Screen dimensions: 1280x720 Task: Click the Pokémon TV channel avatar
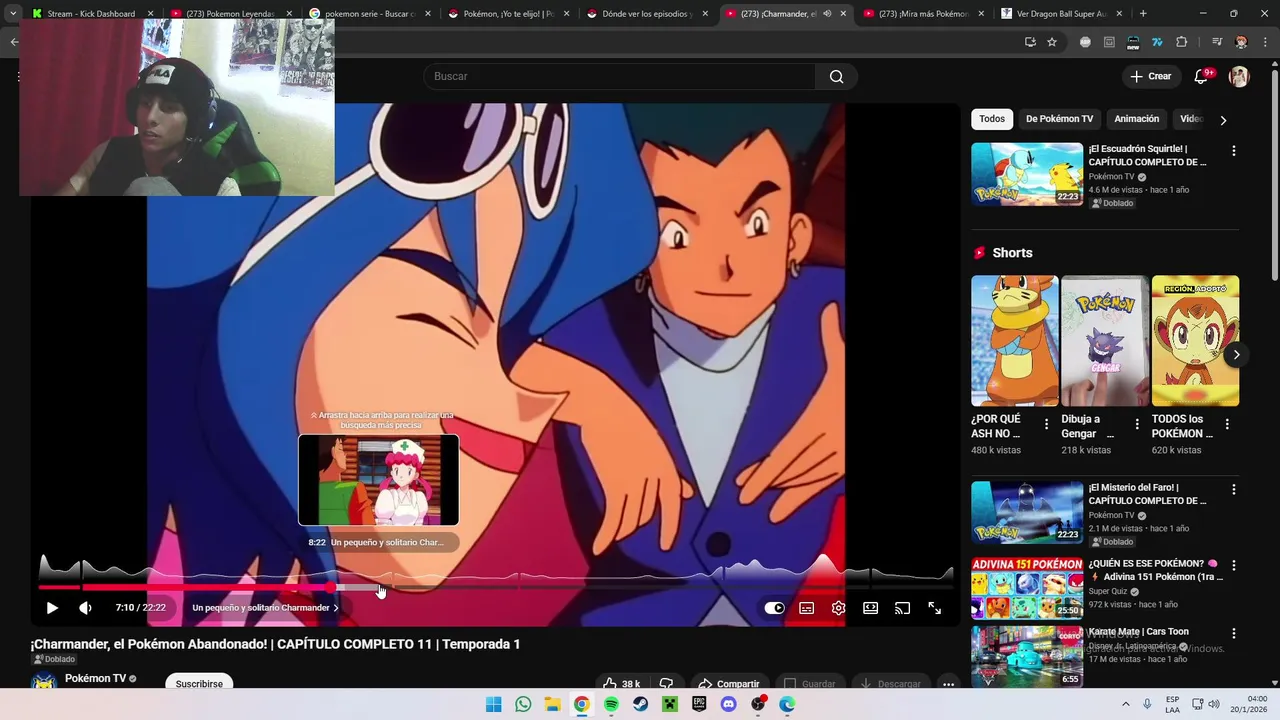click(x=44, y=682)
